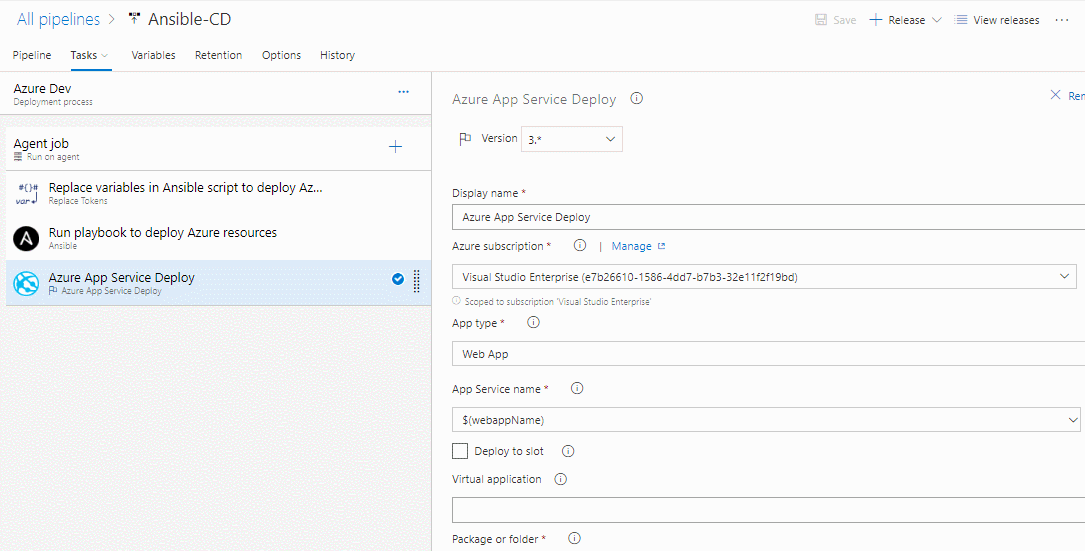
Task: Click the Replace Tokens task icon
Action: (26, 193)
